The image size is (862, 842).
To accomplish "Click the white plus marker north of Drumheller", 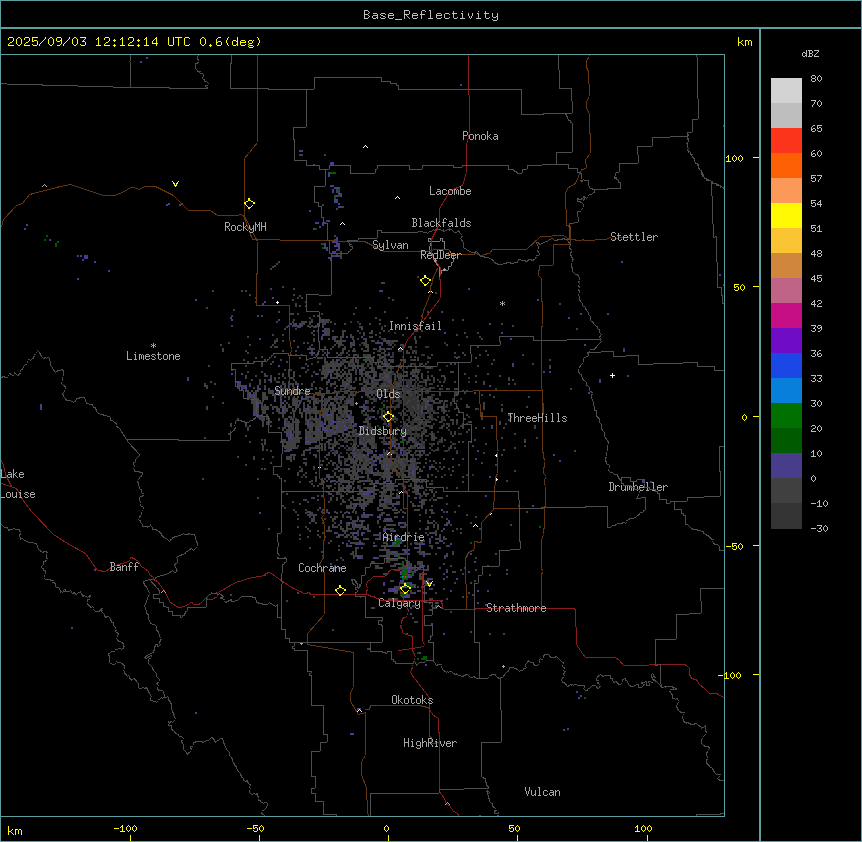I will [612, 375].
